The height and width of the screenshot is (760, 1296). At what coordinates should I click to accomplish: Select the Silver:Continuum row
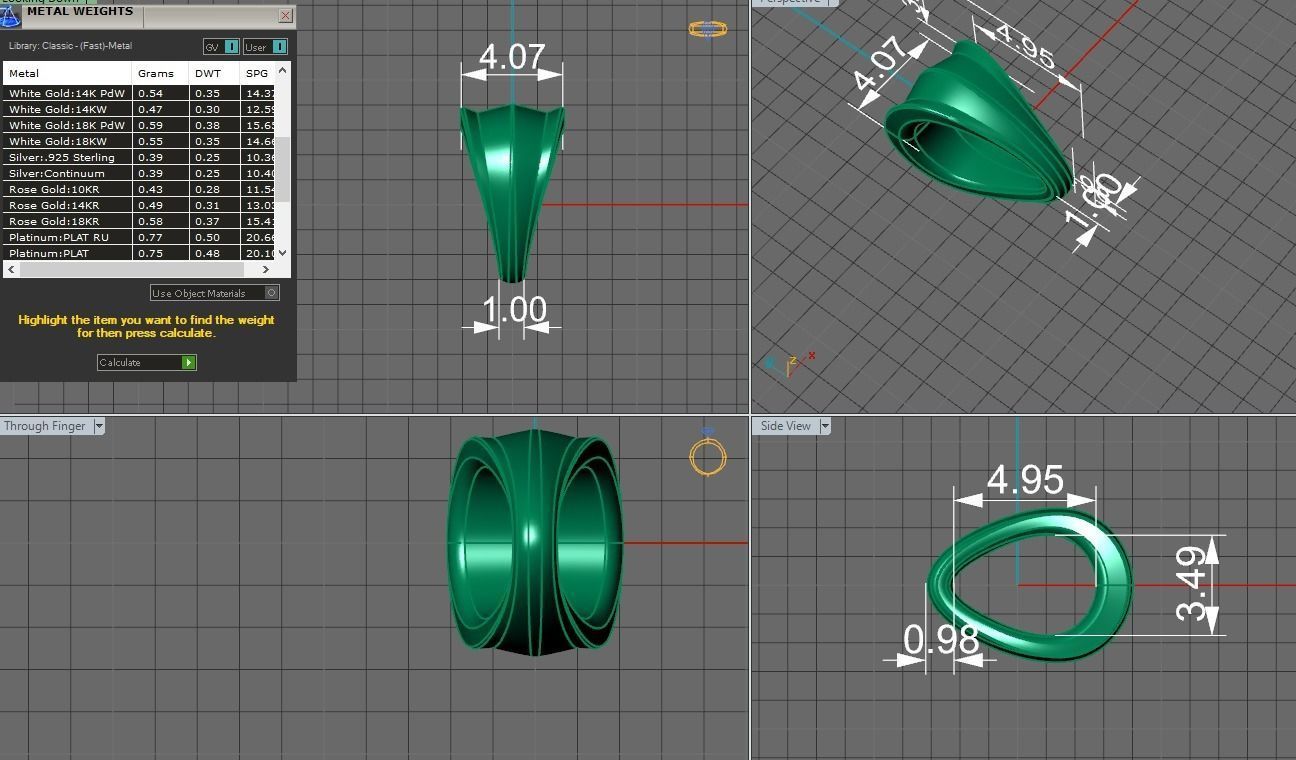pyautogui.click(x=139, y=173)
